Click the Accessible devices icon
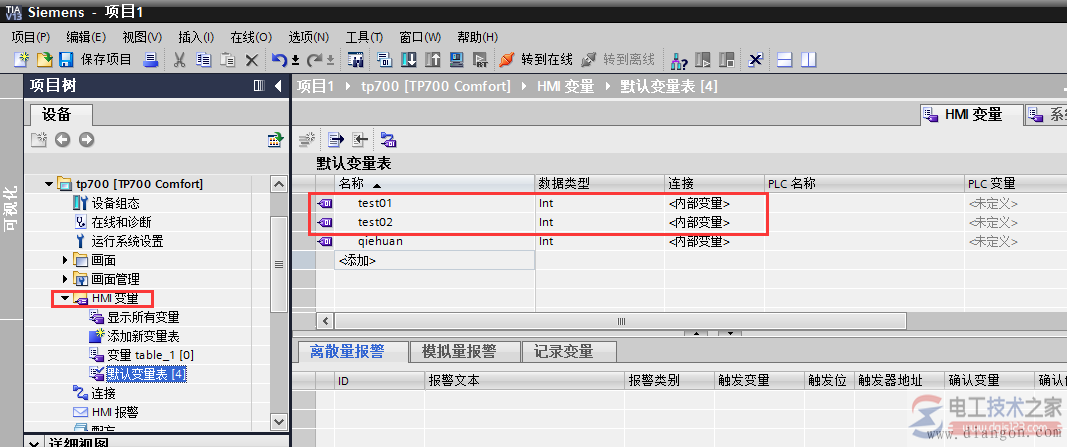Viewport: 1067px width, 447px height. [678, 60]
